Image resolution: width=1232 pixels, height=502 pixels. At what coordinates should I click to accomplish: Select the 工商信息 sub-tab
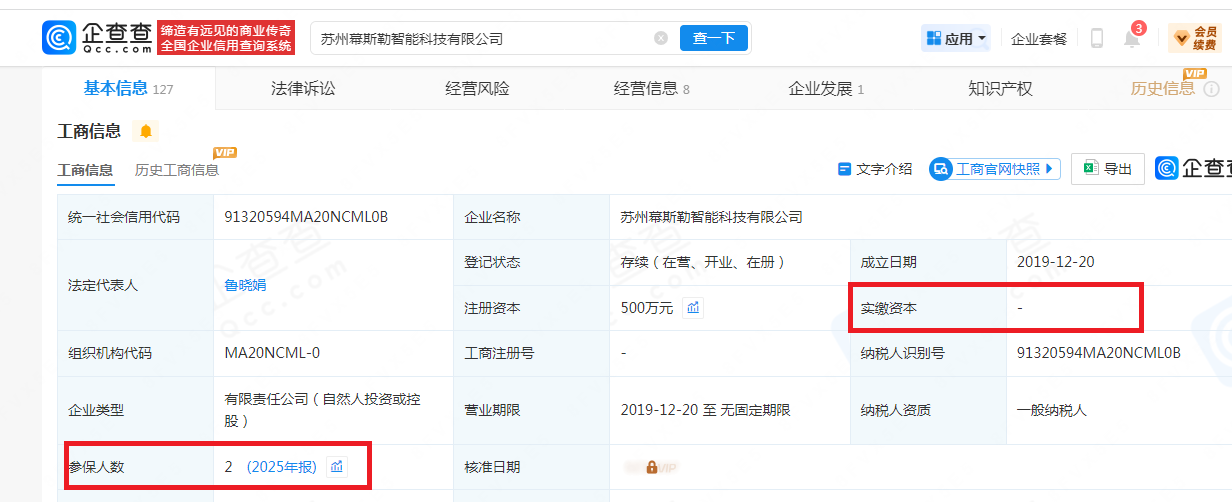pos(85,170)
